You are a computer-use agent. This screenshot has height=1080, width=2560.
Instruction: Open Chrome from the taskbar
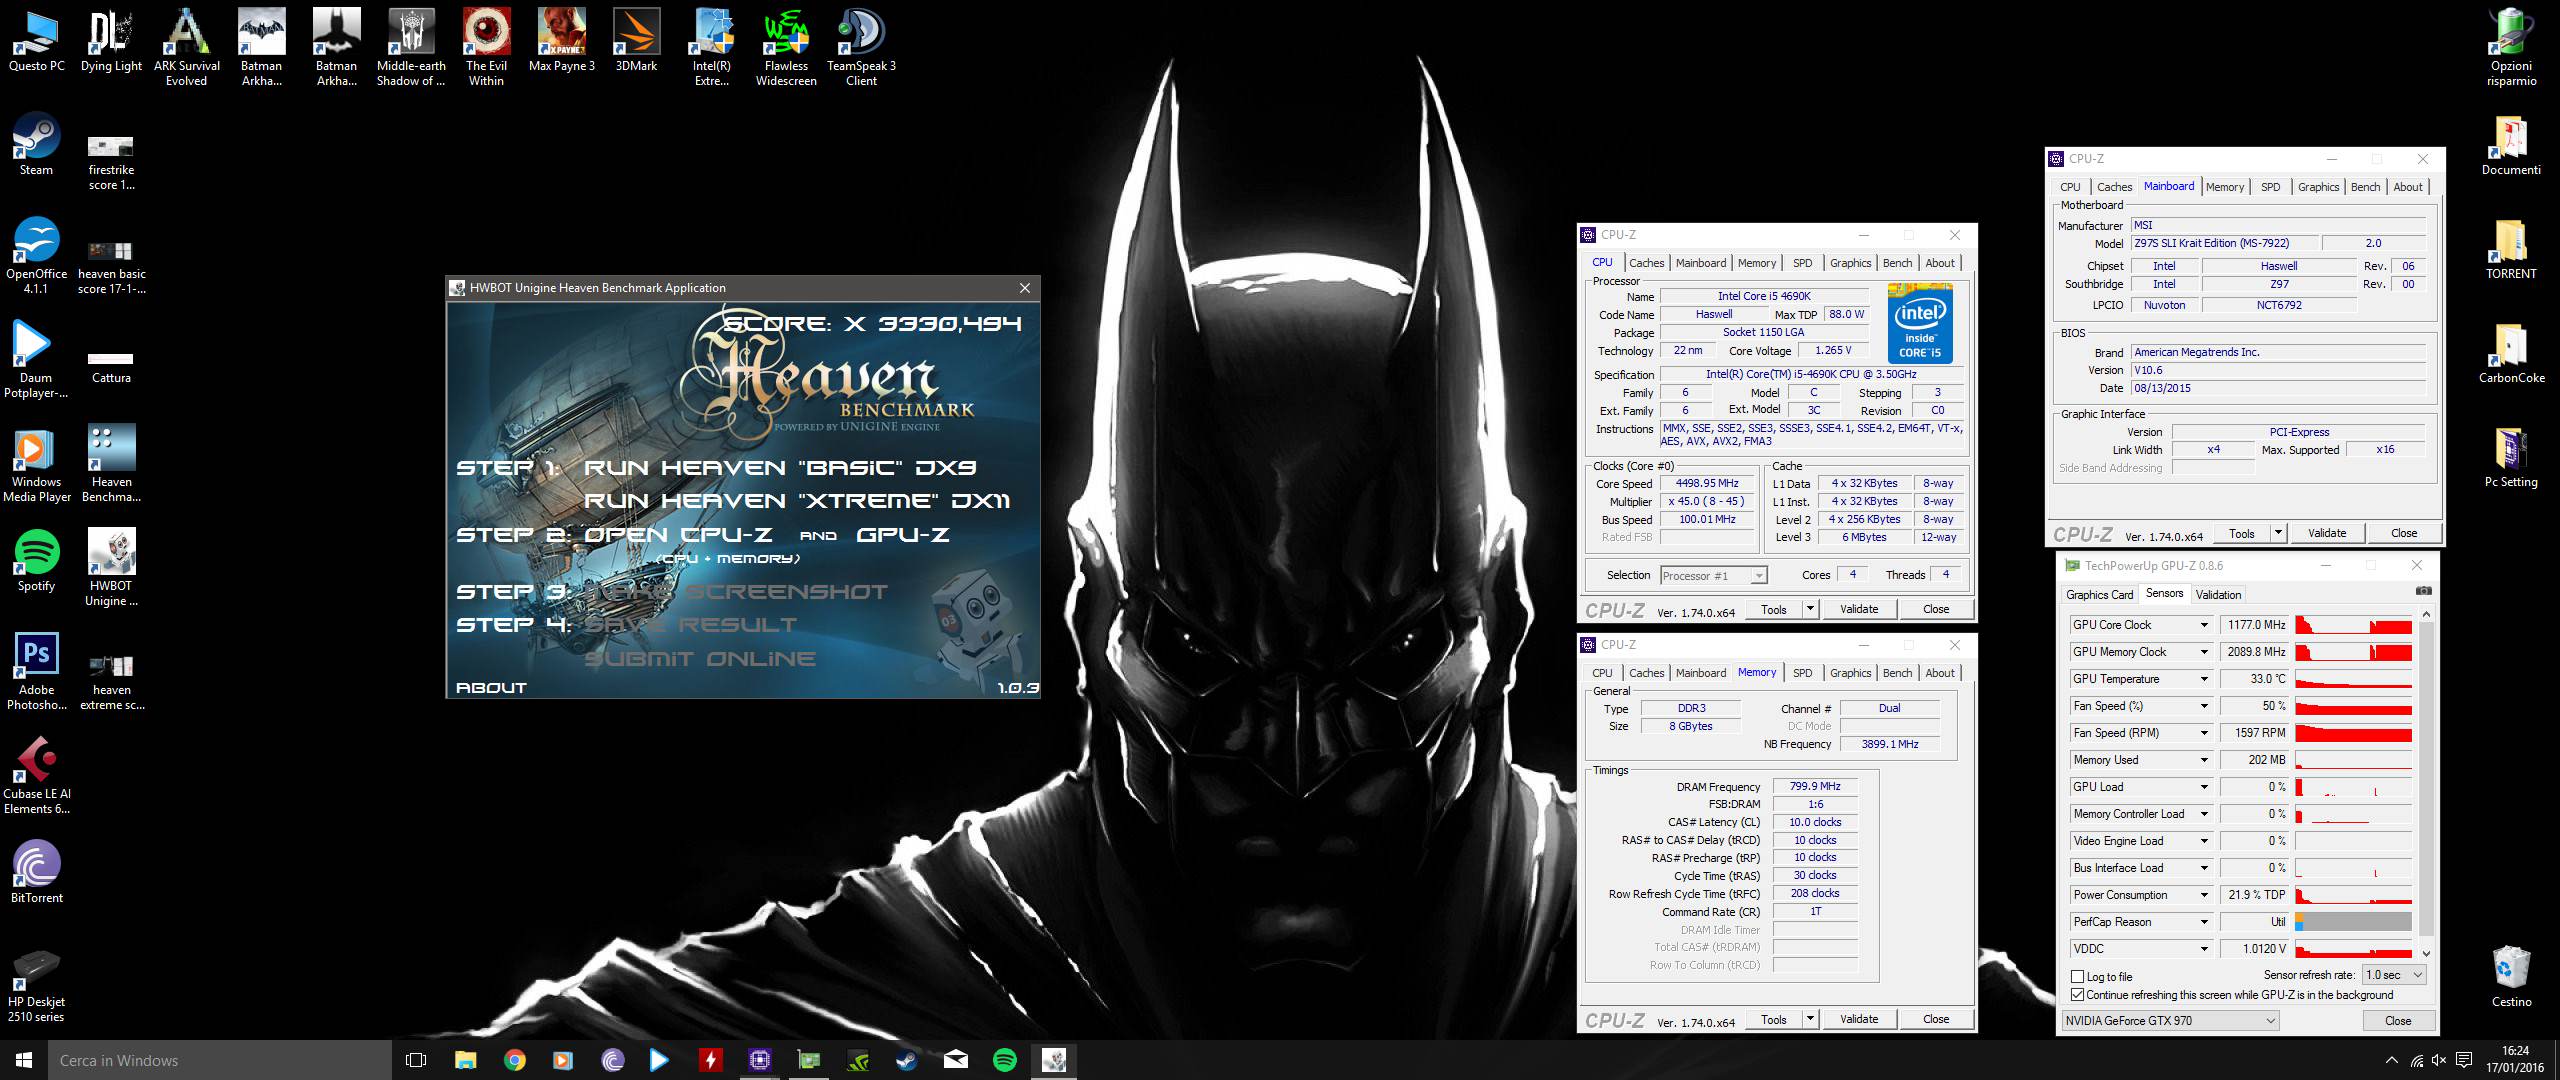(x=514, y=1060)
